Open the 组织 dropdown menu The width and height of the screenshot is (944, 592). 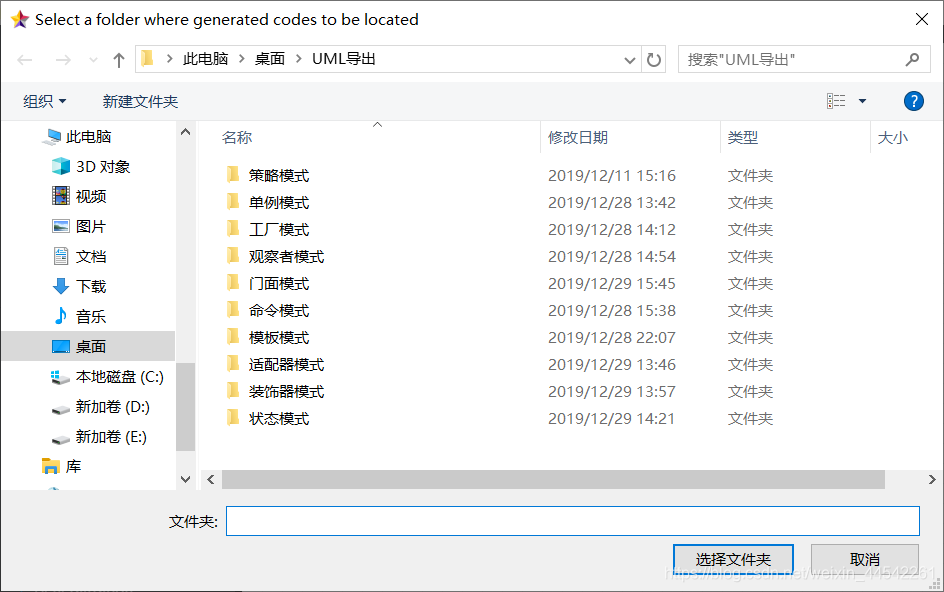tap(42, 100)
